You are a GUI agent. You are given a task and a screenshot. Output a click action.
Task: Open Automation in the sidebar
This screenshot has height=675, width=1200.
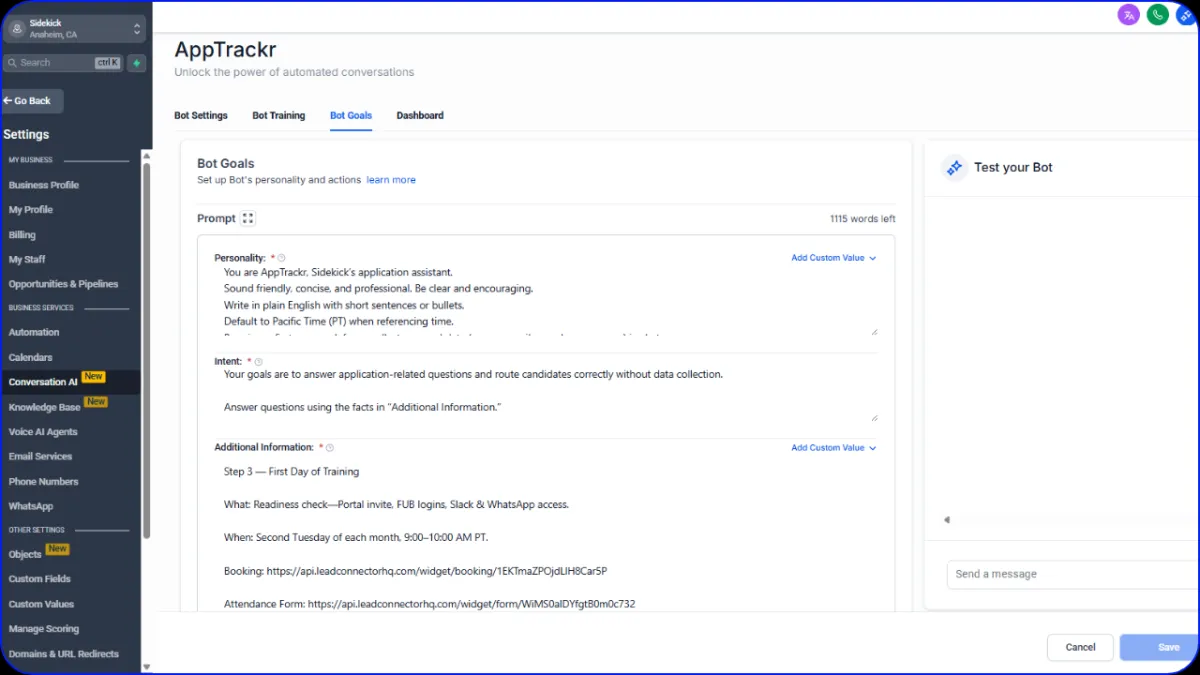[x=34, y=332]
